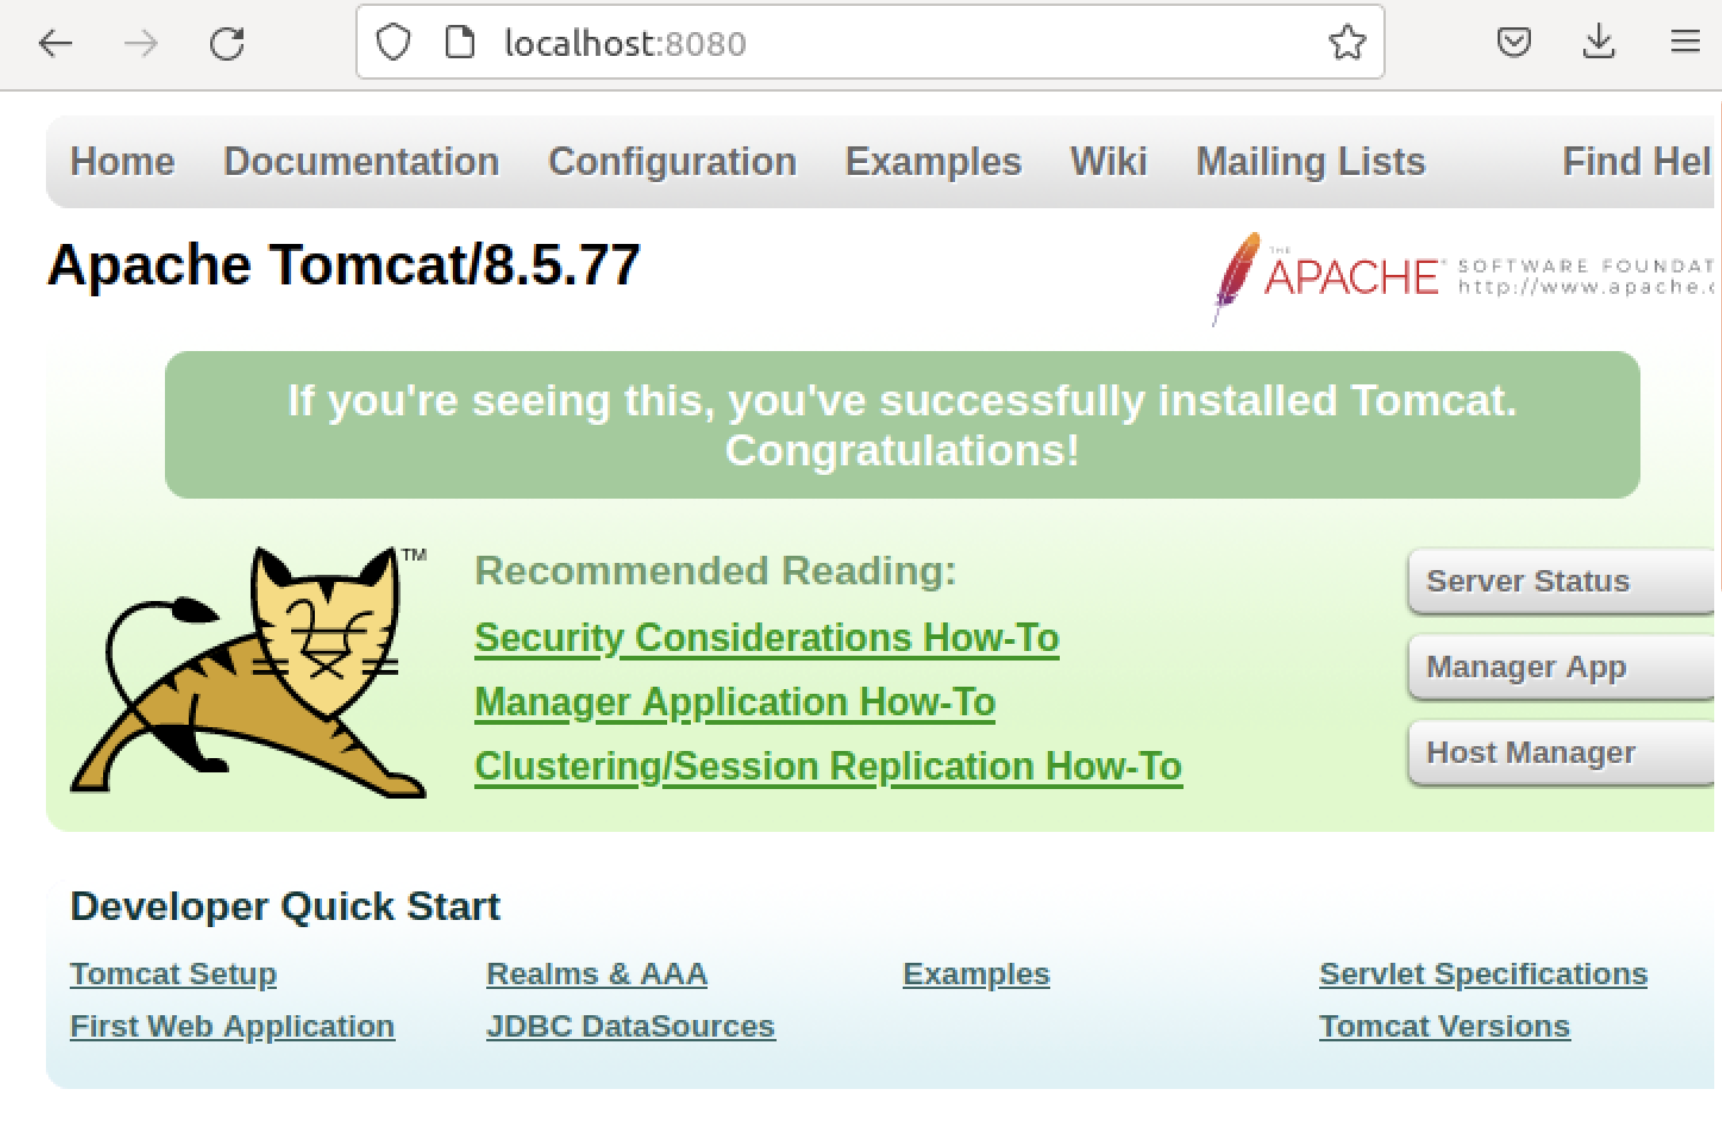1722x1134 pixels.
Task: Open the First Web Application link
Action: coord(232,1027)
